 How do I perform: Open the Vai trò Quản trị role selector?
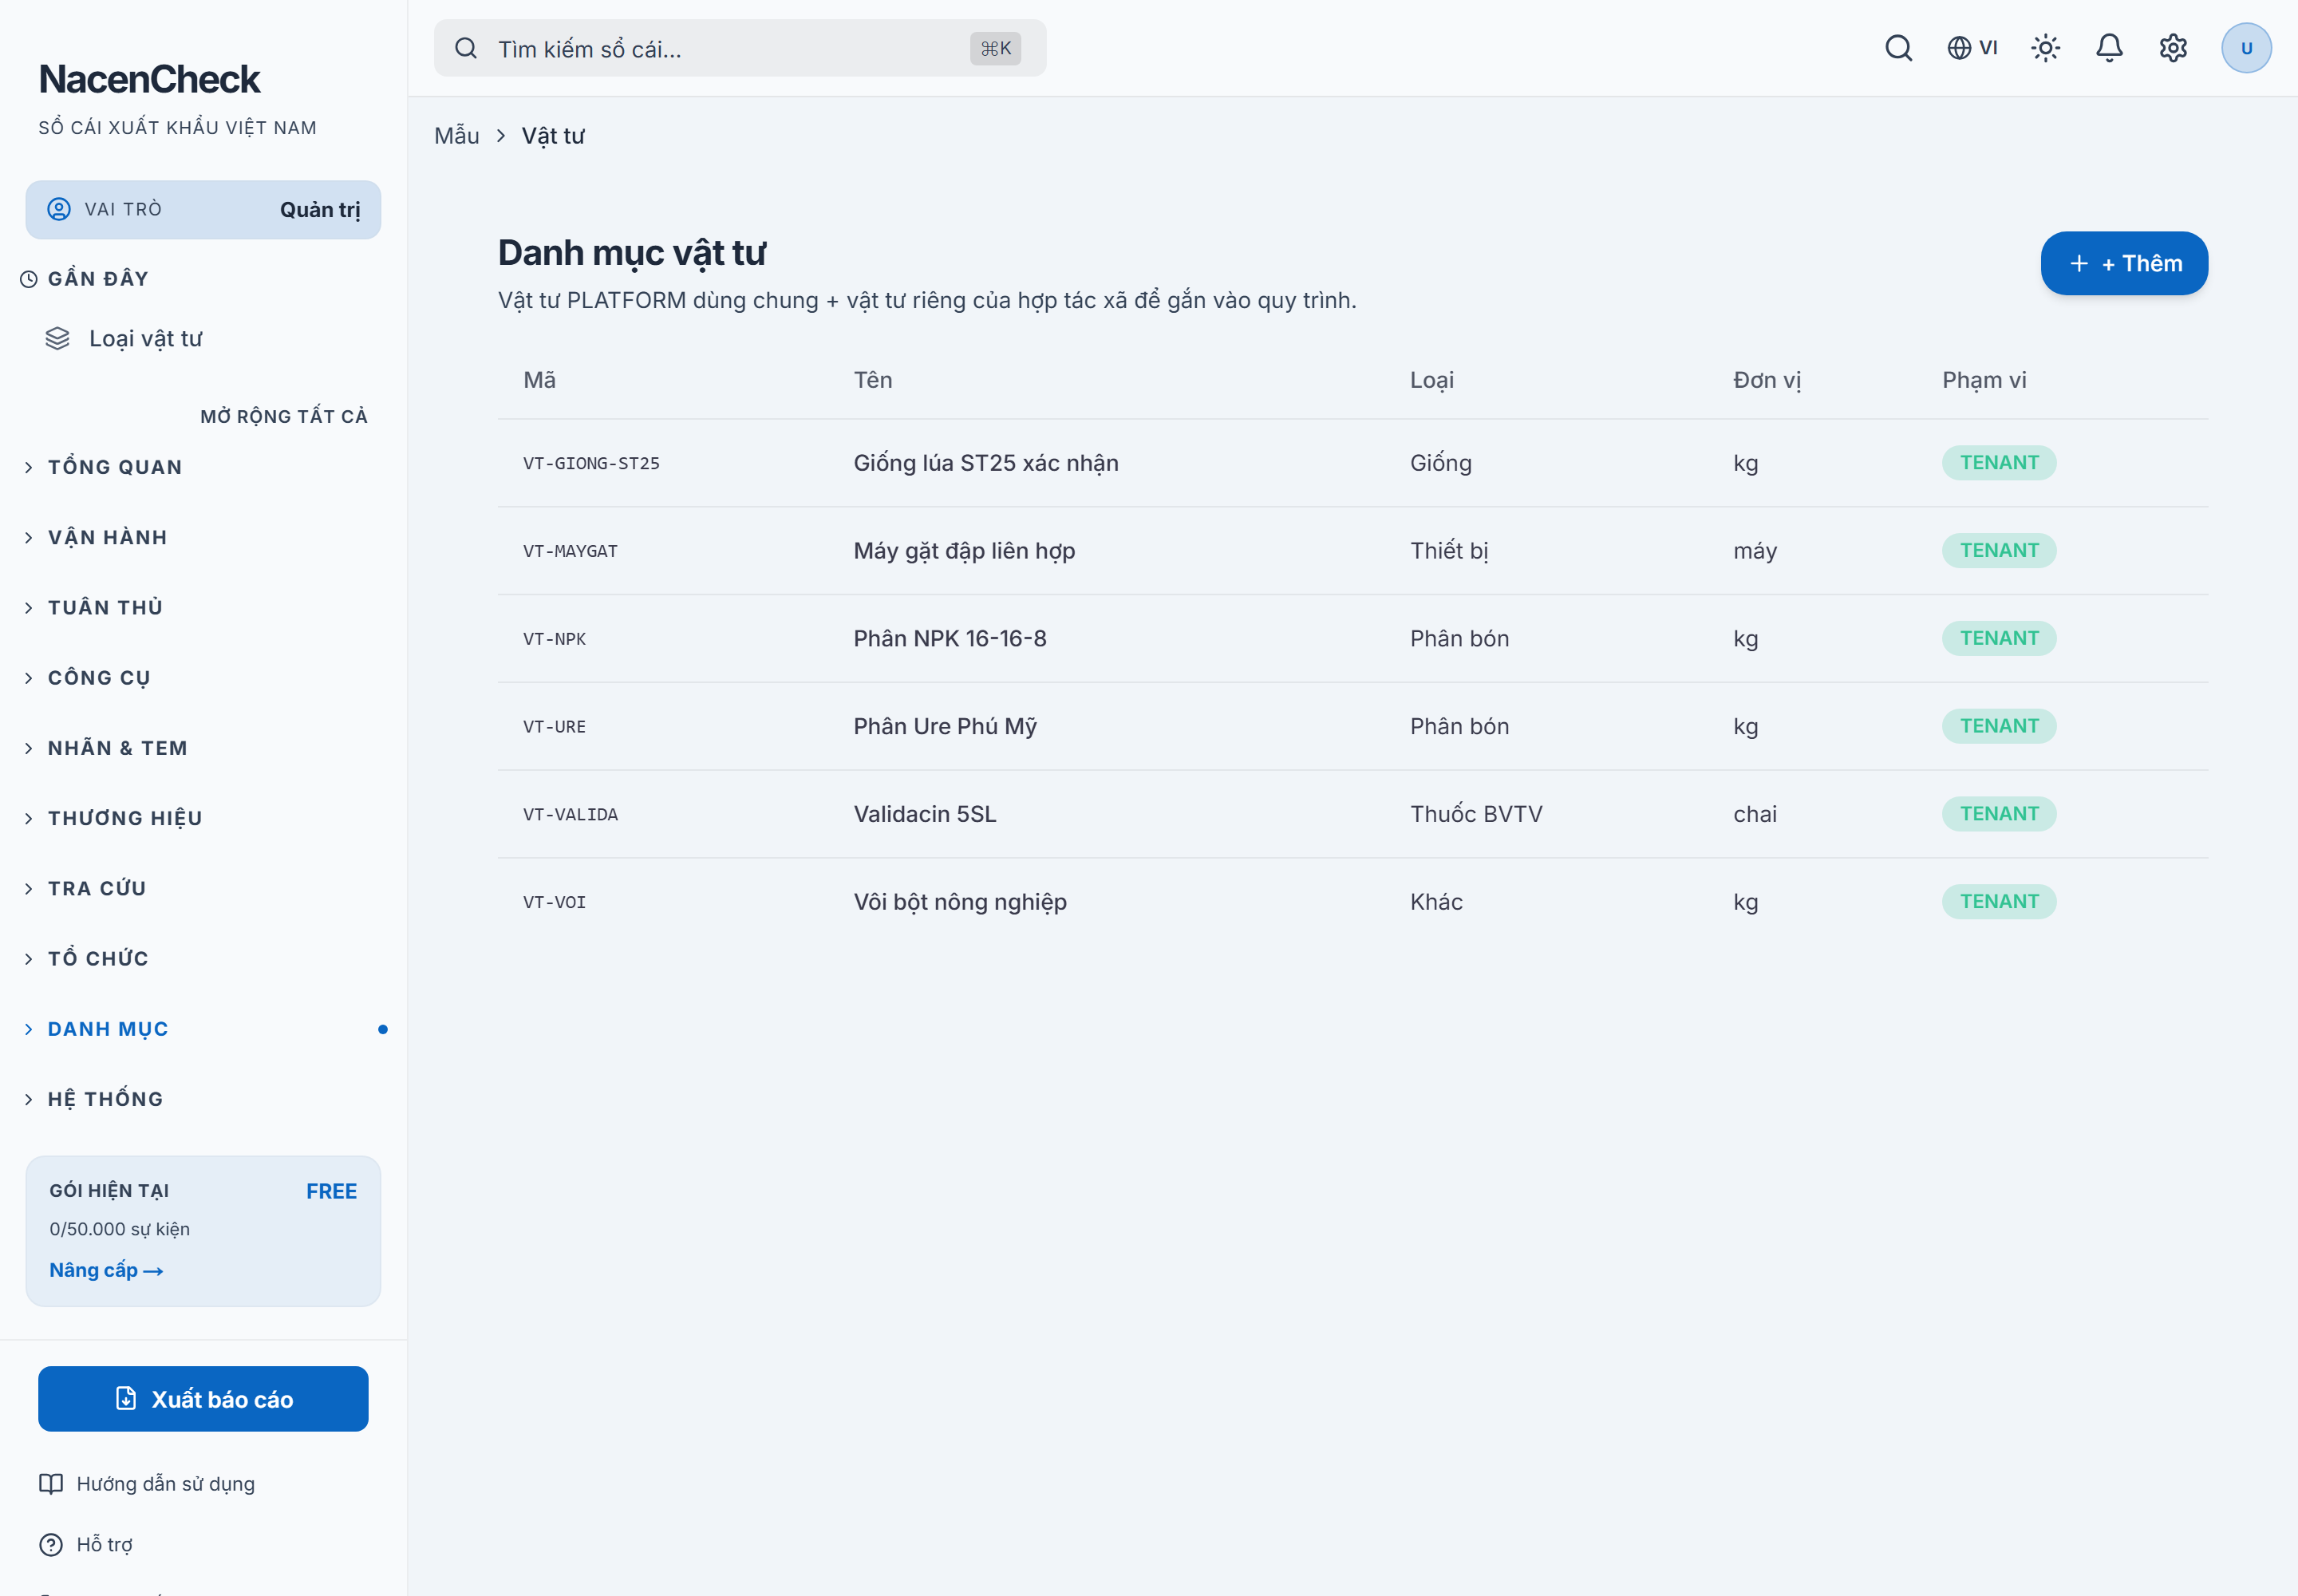click(x=203, y=210)
